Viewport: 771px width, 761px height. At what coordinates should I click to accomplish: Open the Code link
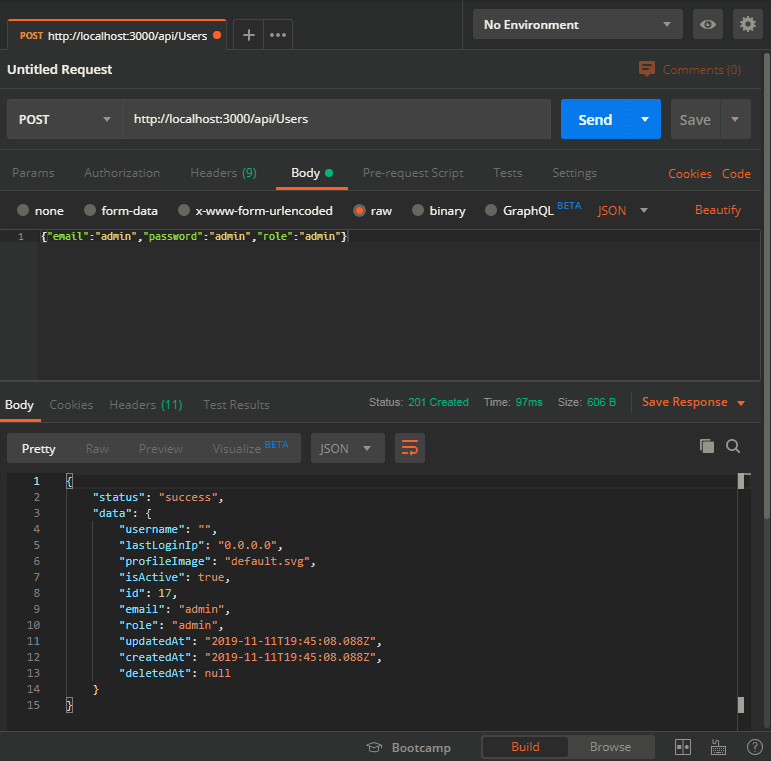(x=736, y=174)
